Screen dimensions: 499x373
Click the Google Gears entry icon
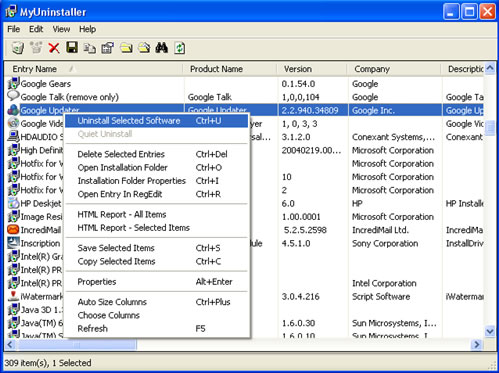pyautogui.click(x=13, y=84)
